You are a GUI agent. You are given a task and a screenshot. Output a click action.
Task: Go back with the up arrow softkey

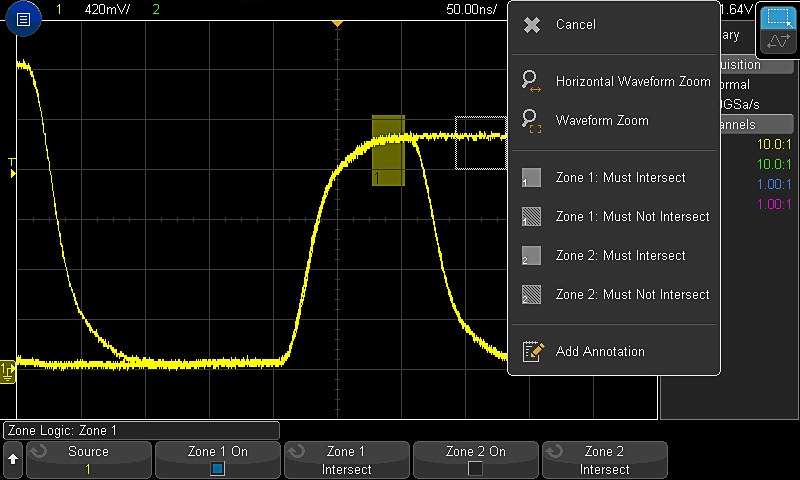13,459
